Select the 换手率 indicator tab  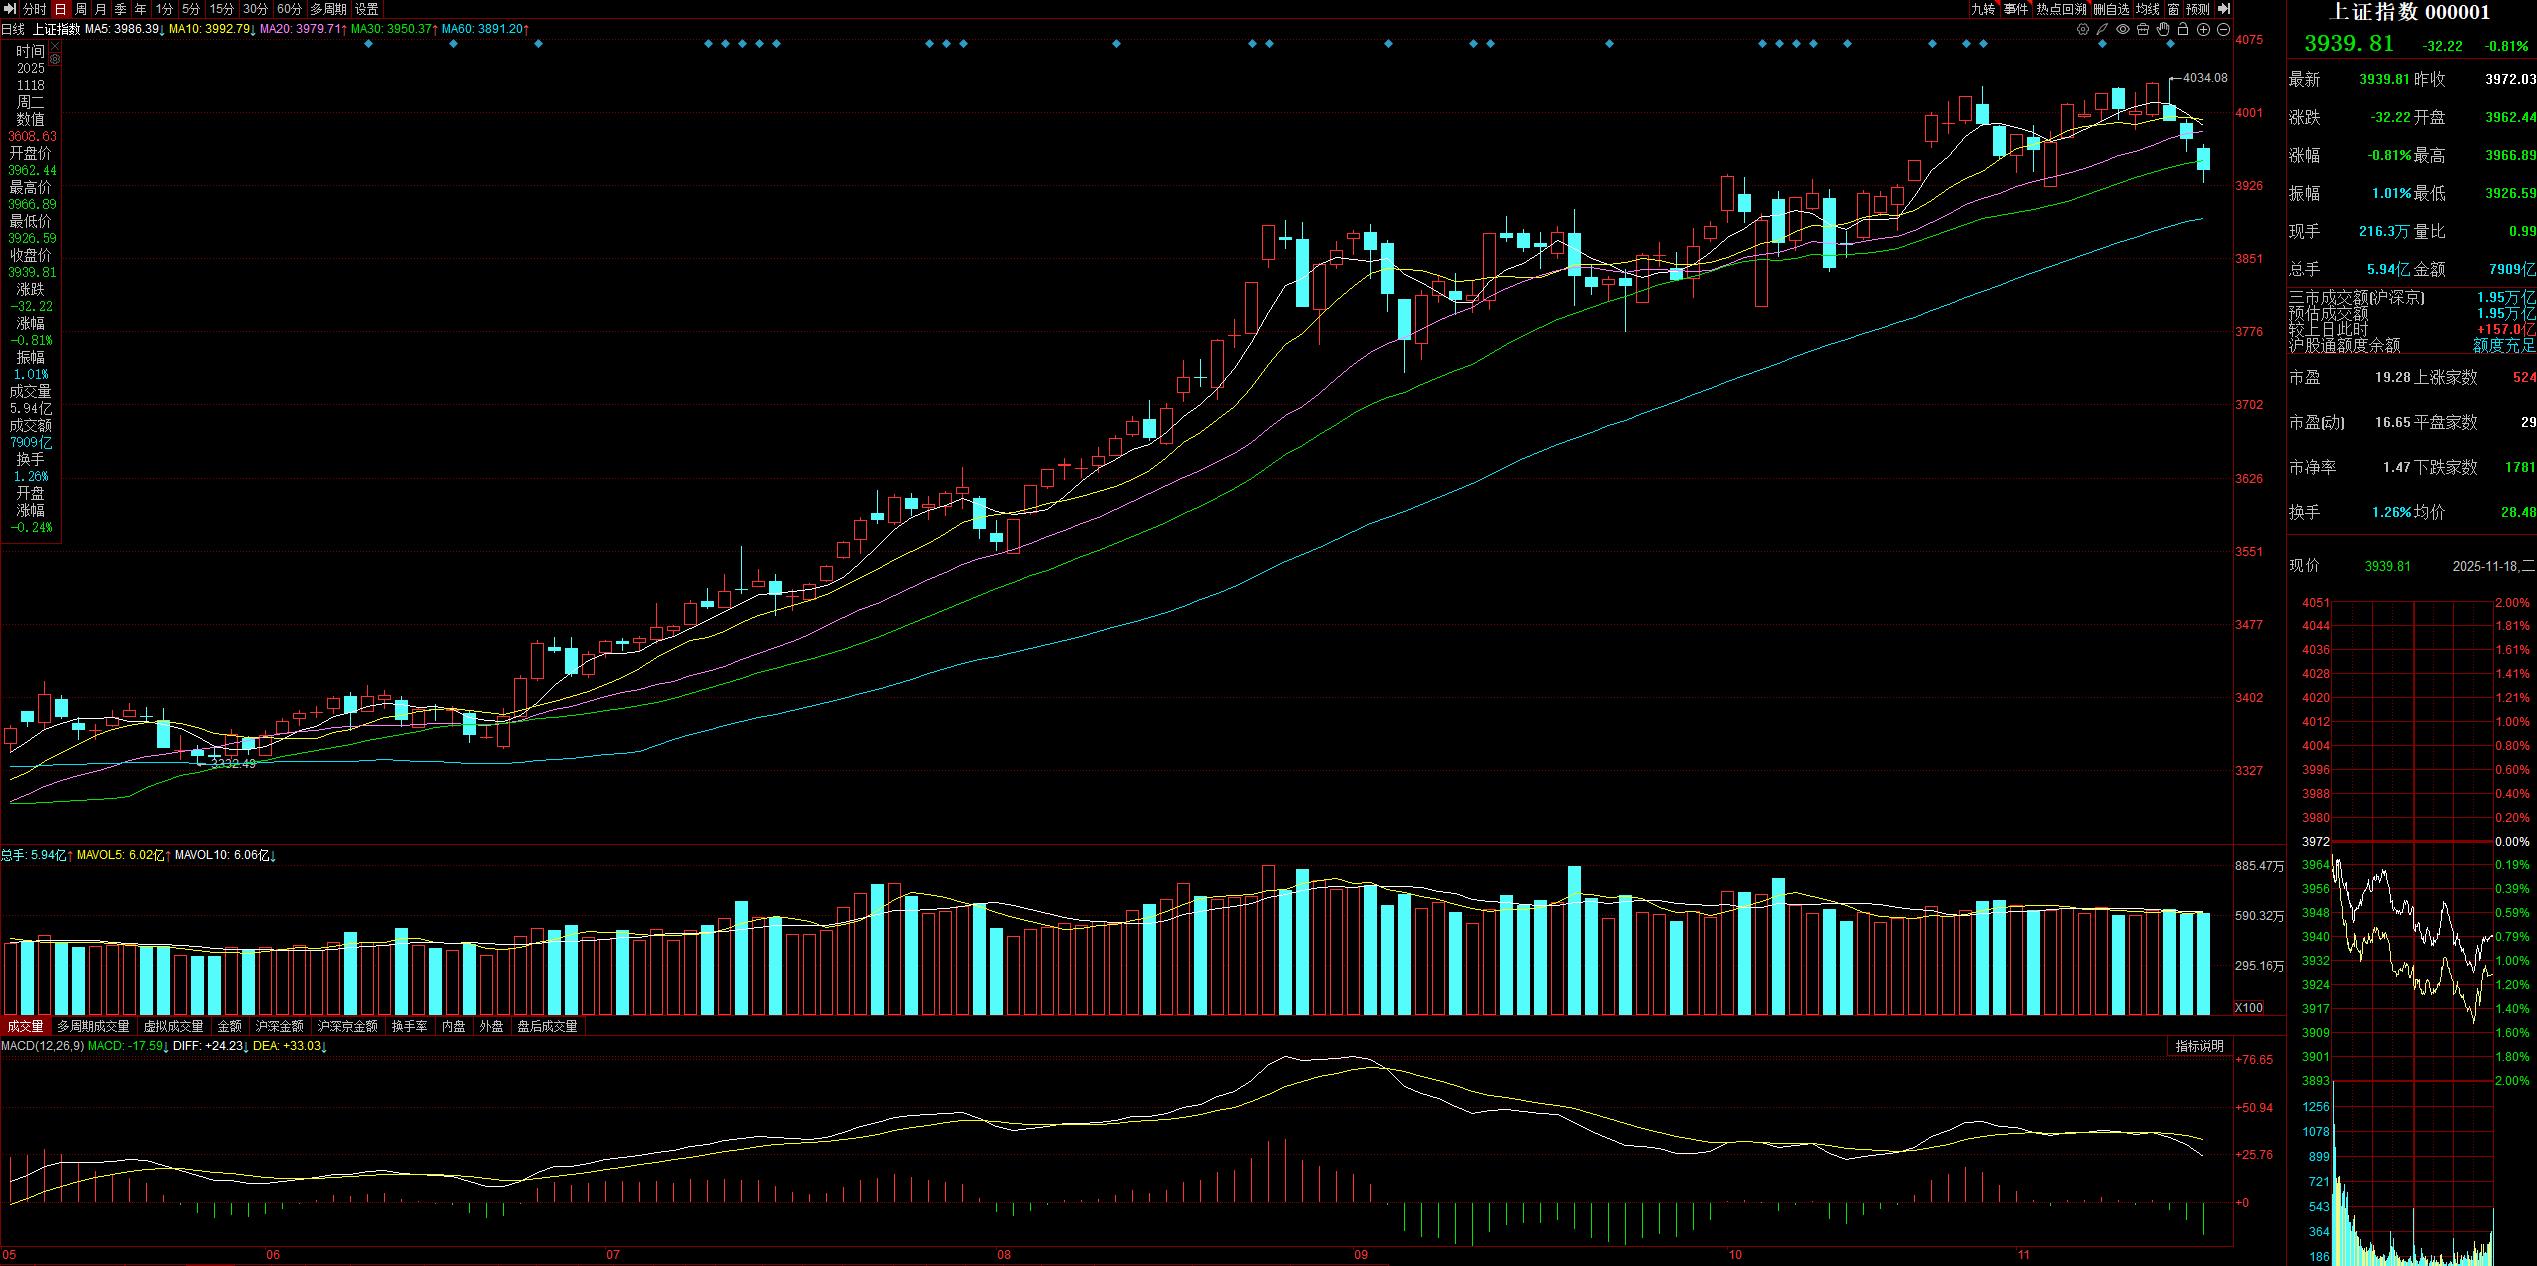[409, 1026]
